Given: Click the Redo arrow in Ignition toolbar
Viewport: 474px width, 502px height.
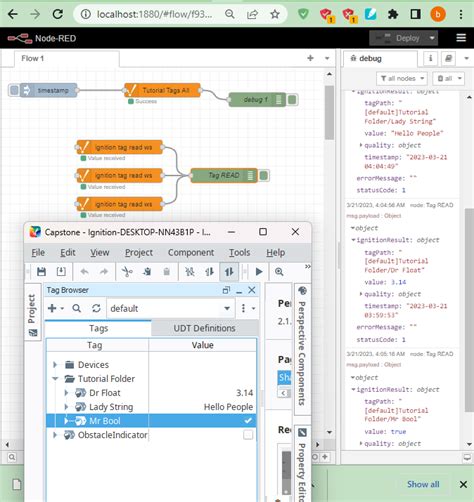Looking at the screenshot, I should pyautogui.click(x=104, y=272).
